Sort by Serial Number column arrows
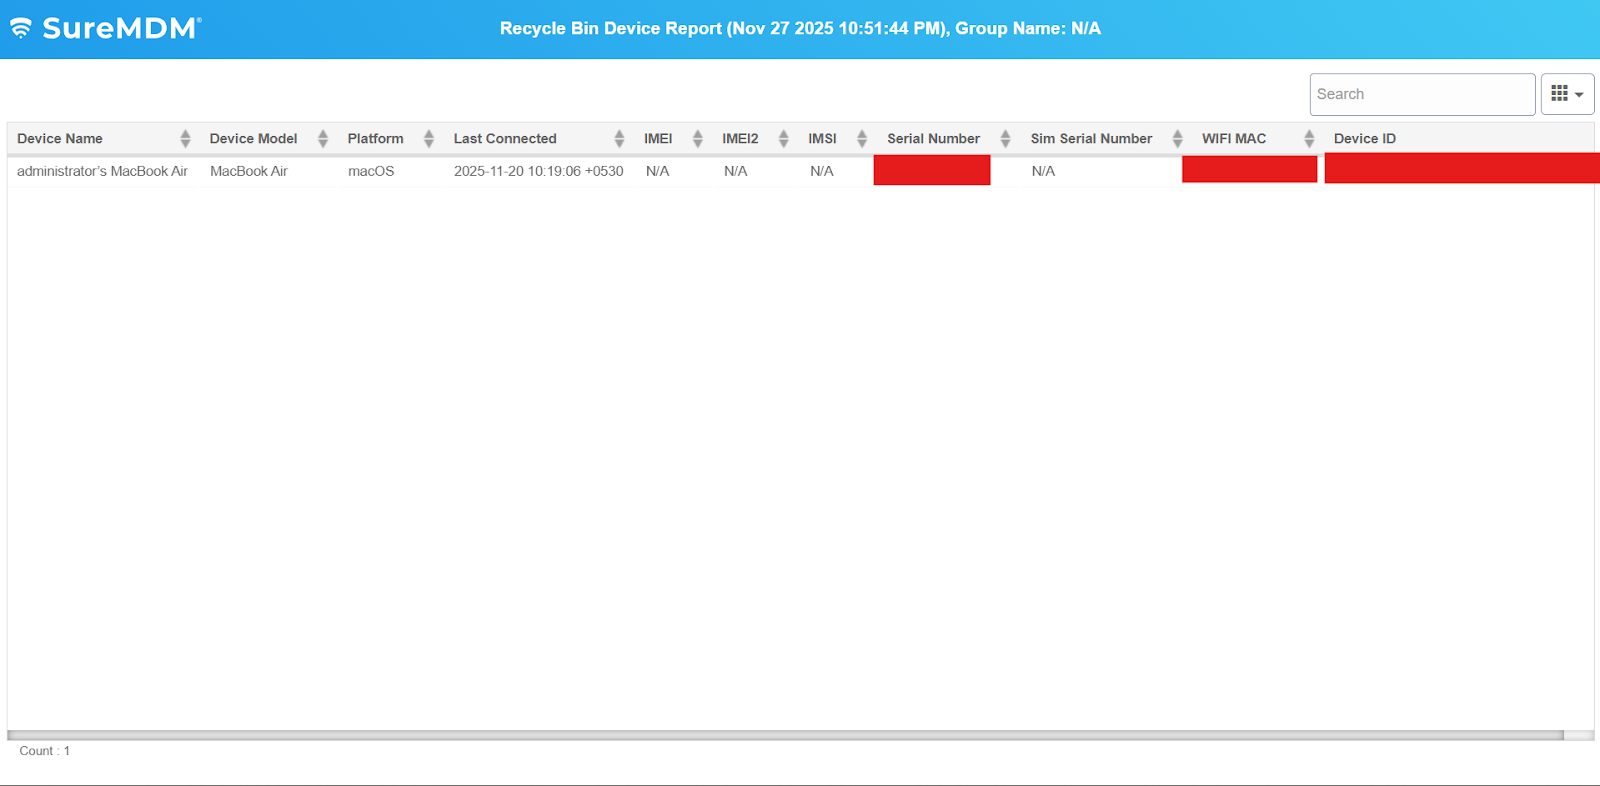Image resolution: width=1600 pixels, height=786 pixels. click(x=1005, y=139)
